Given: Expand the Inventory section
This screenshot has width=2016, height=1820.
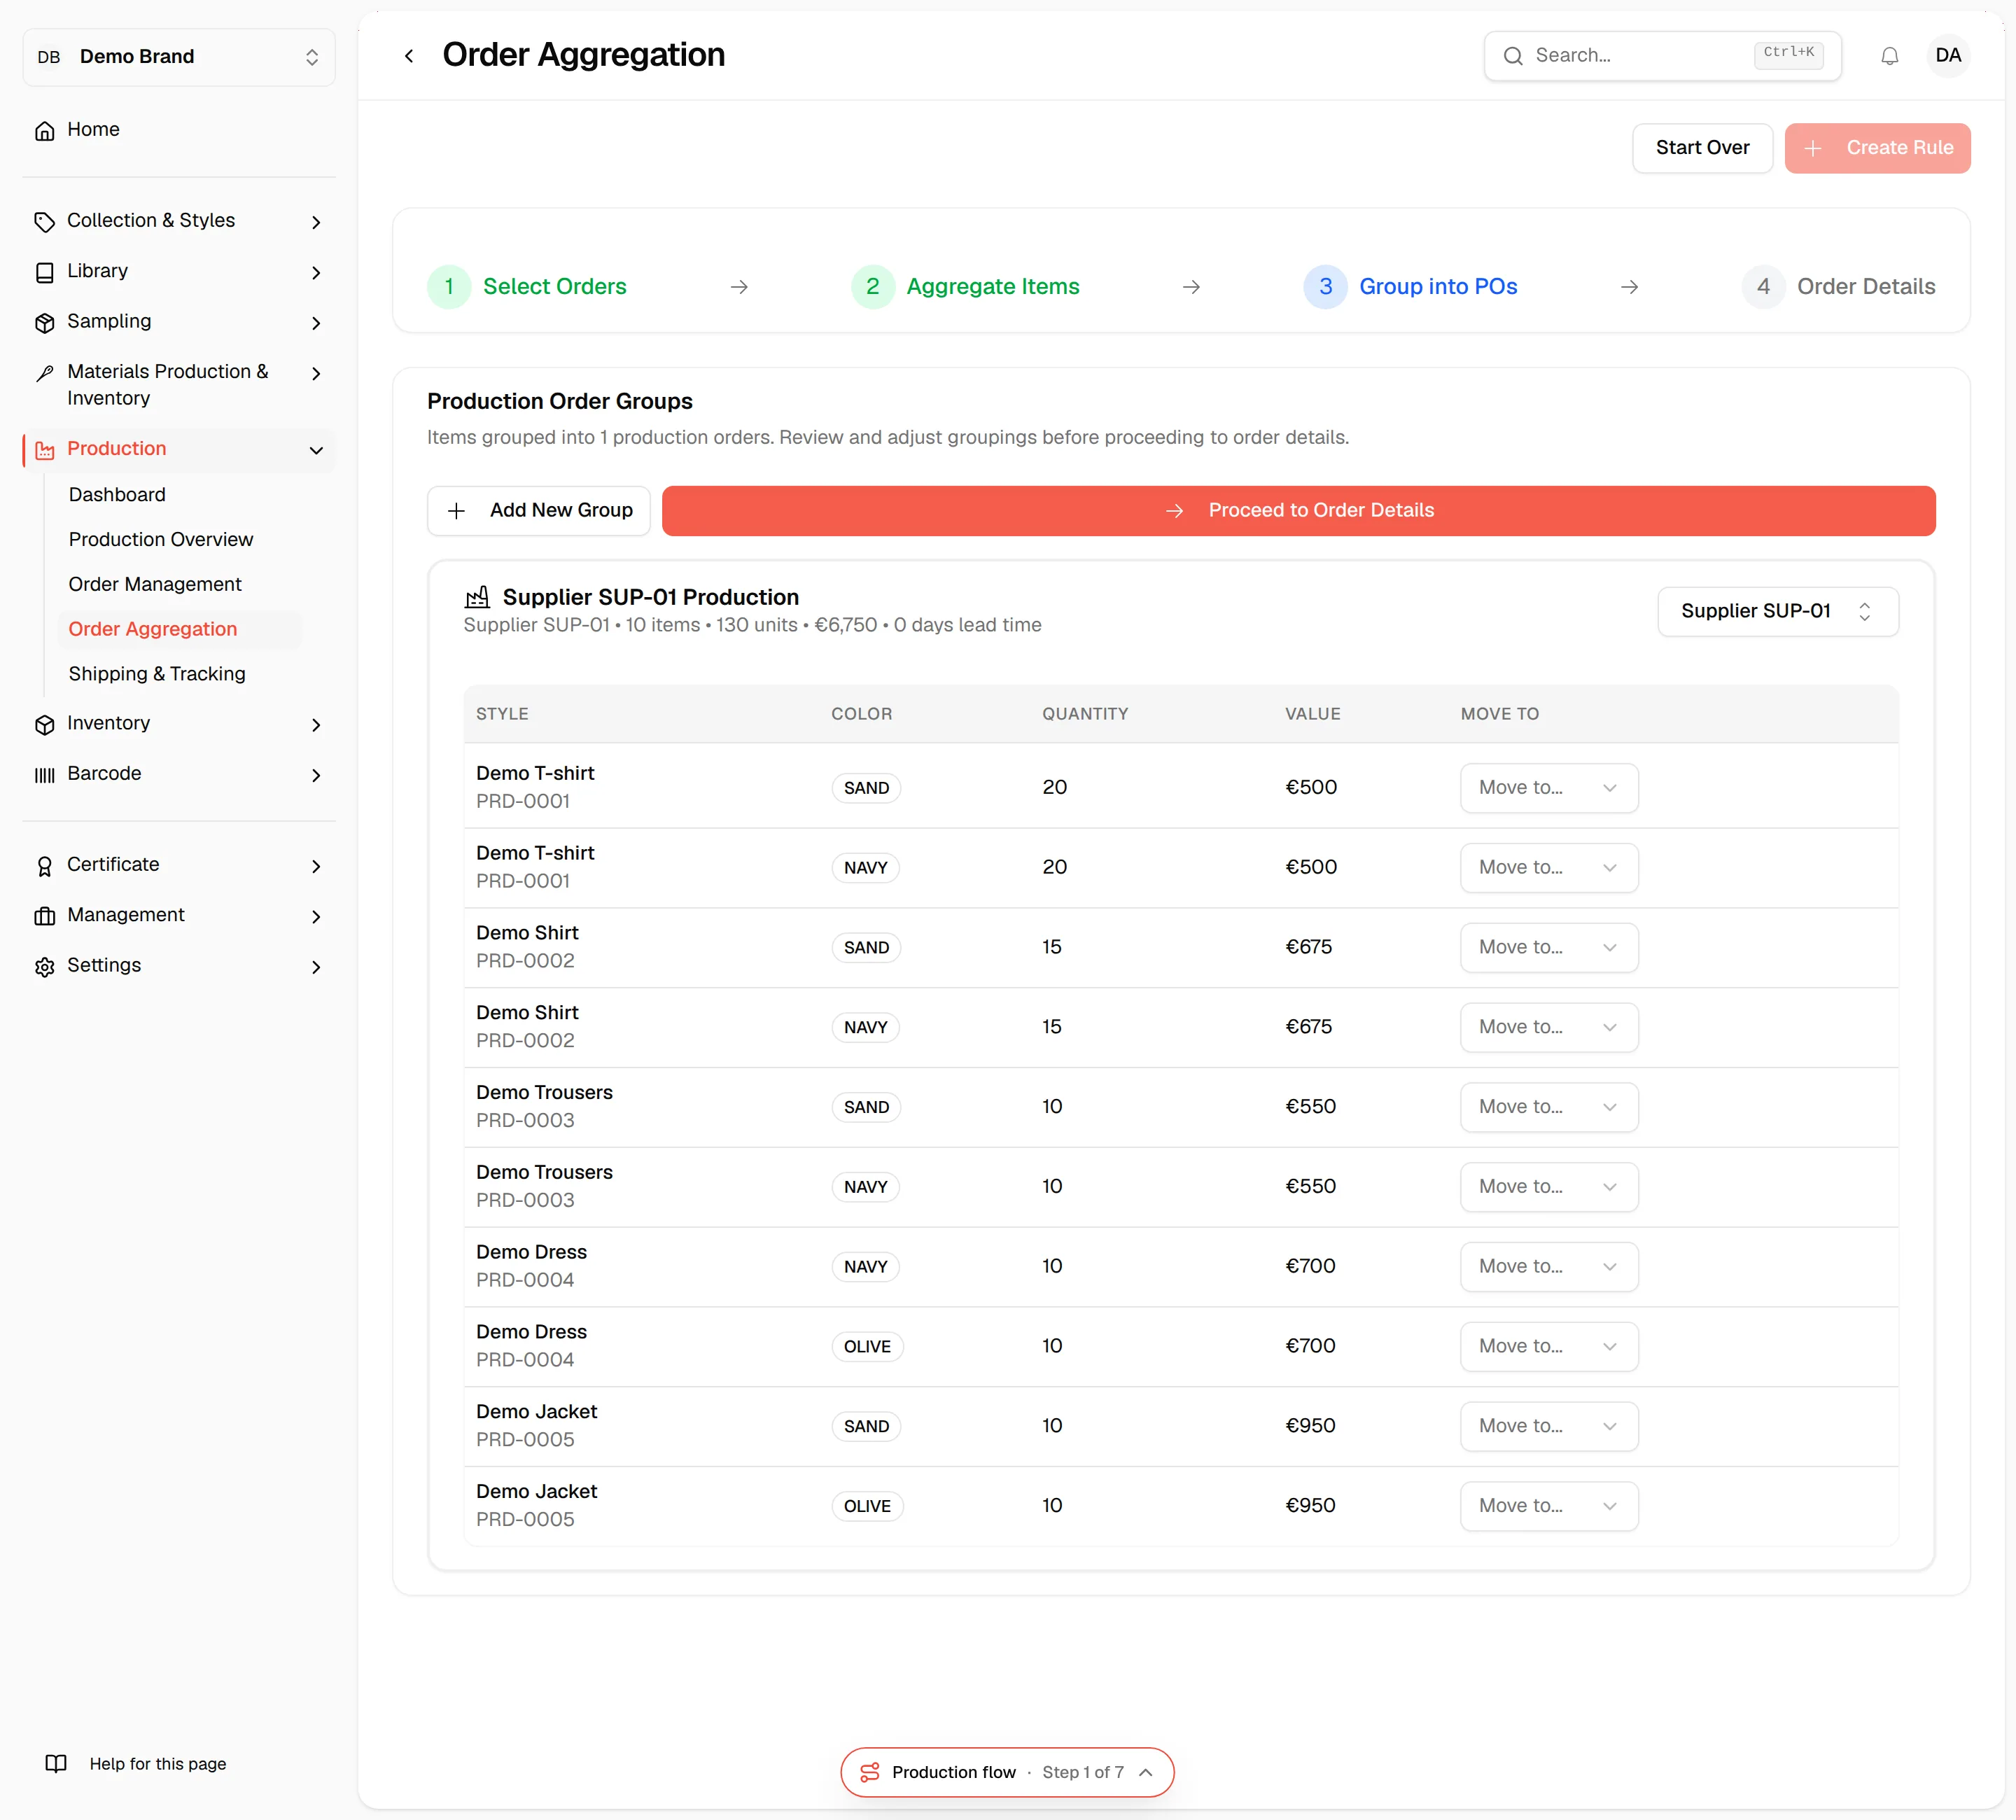Looking at the screenshot, I should (316, 725).
